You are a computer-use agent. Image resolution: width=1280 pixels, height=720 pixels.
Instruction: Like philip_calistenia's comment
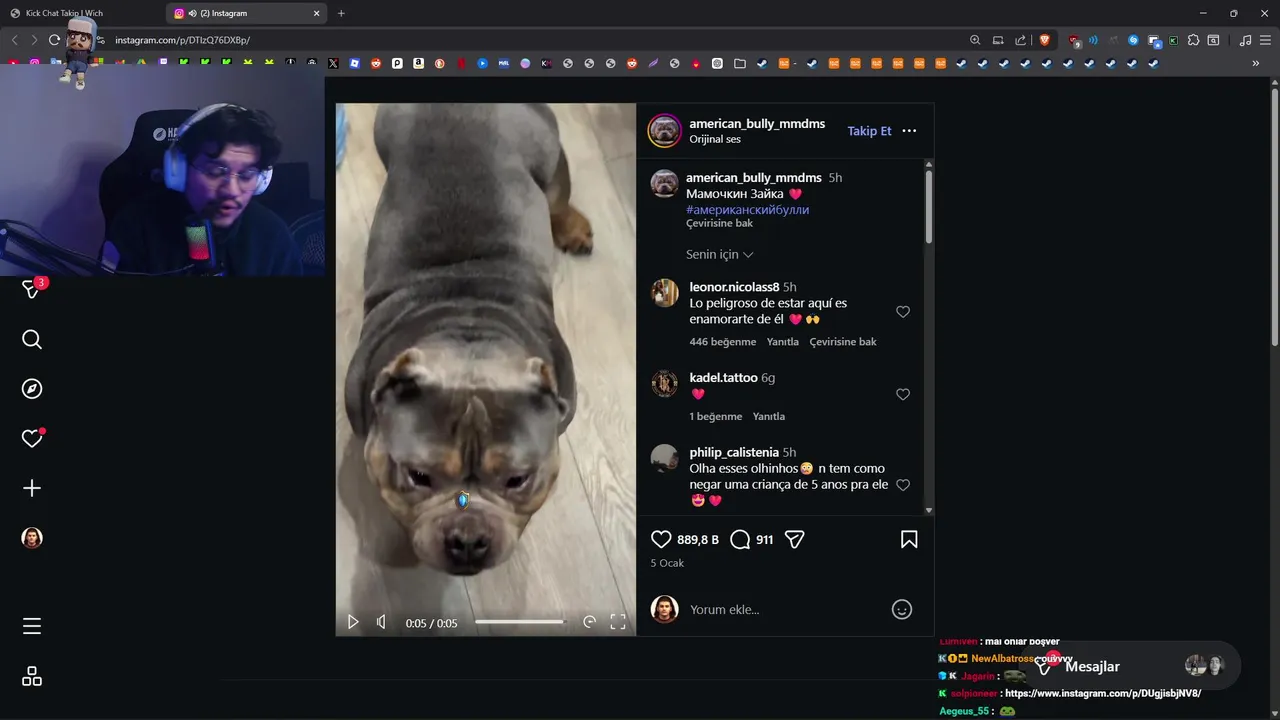tap(903, 485)
